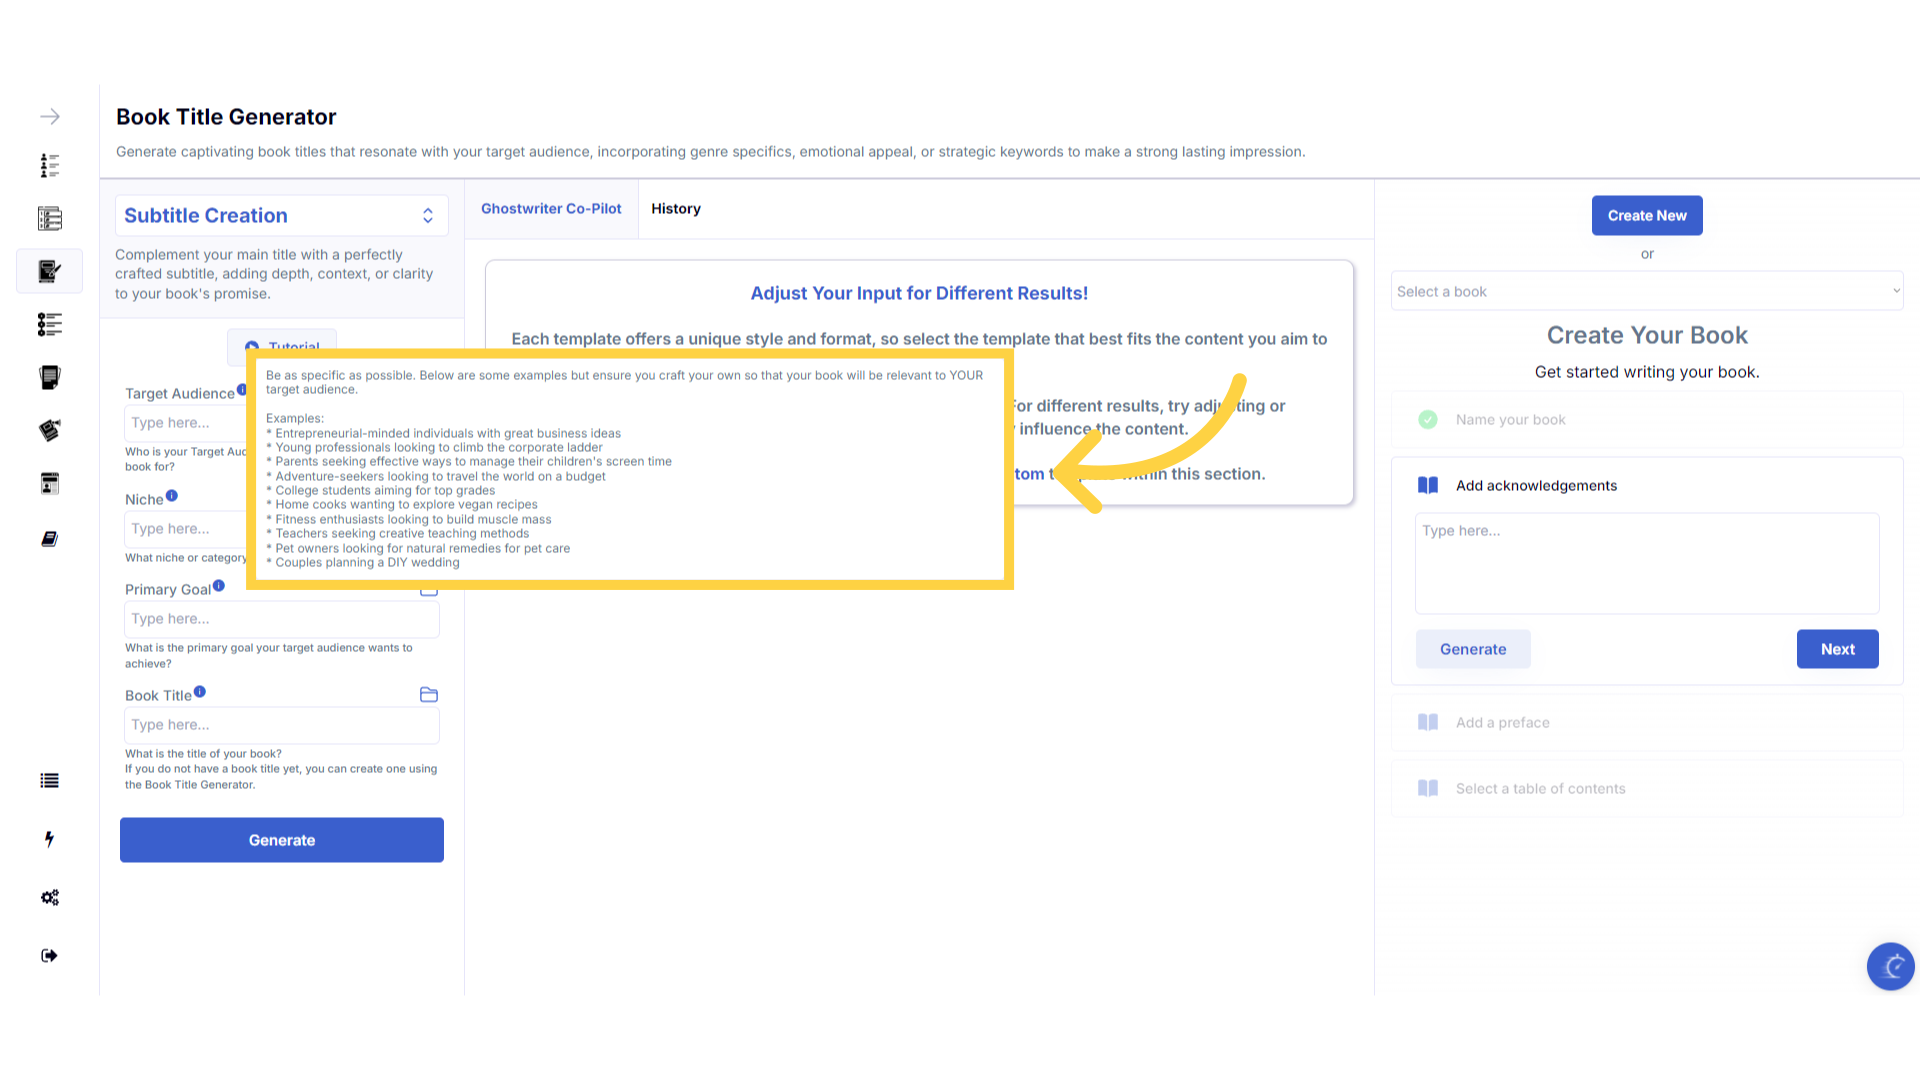Click the book icon in sidebar
The height and width of the screenshot is (1080, 1920).
click(x=49, y=539)
